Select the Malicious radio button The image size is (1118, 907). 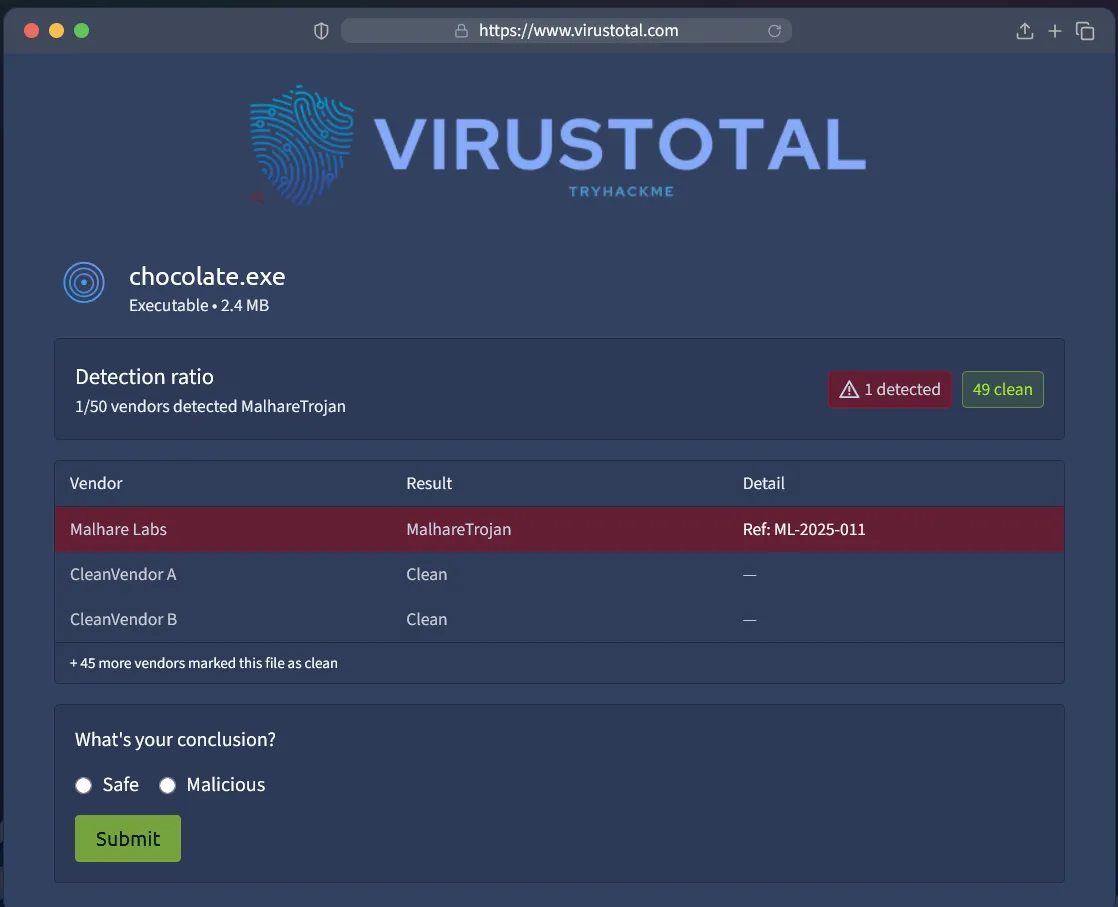pyautogui.click(x=168, y=785)
